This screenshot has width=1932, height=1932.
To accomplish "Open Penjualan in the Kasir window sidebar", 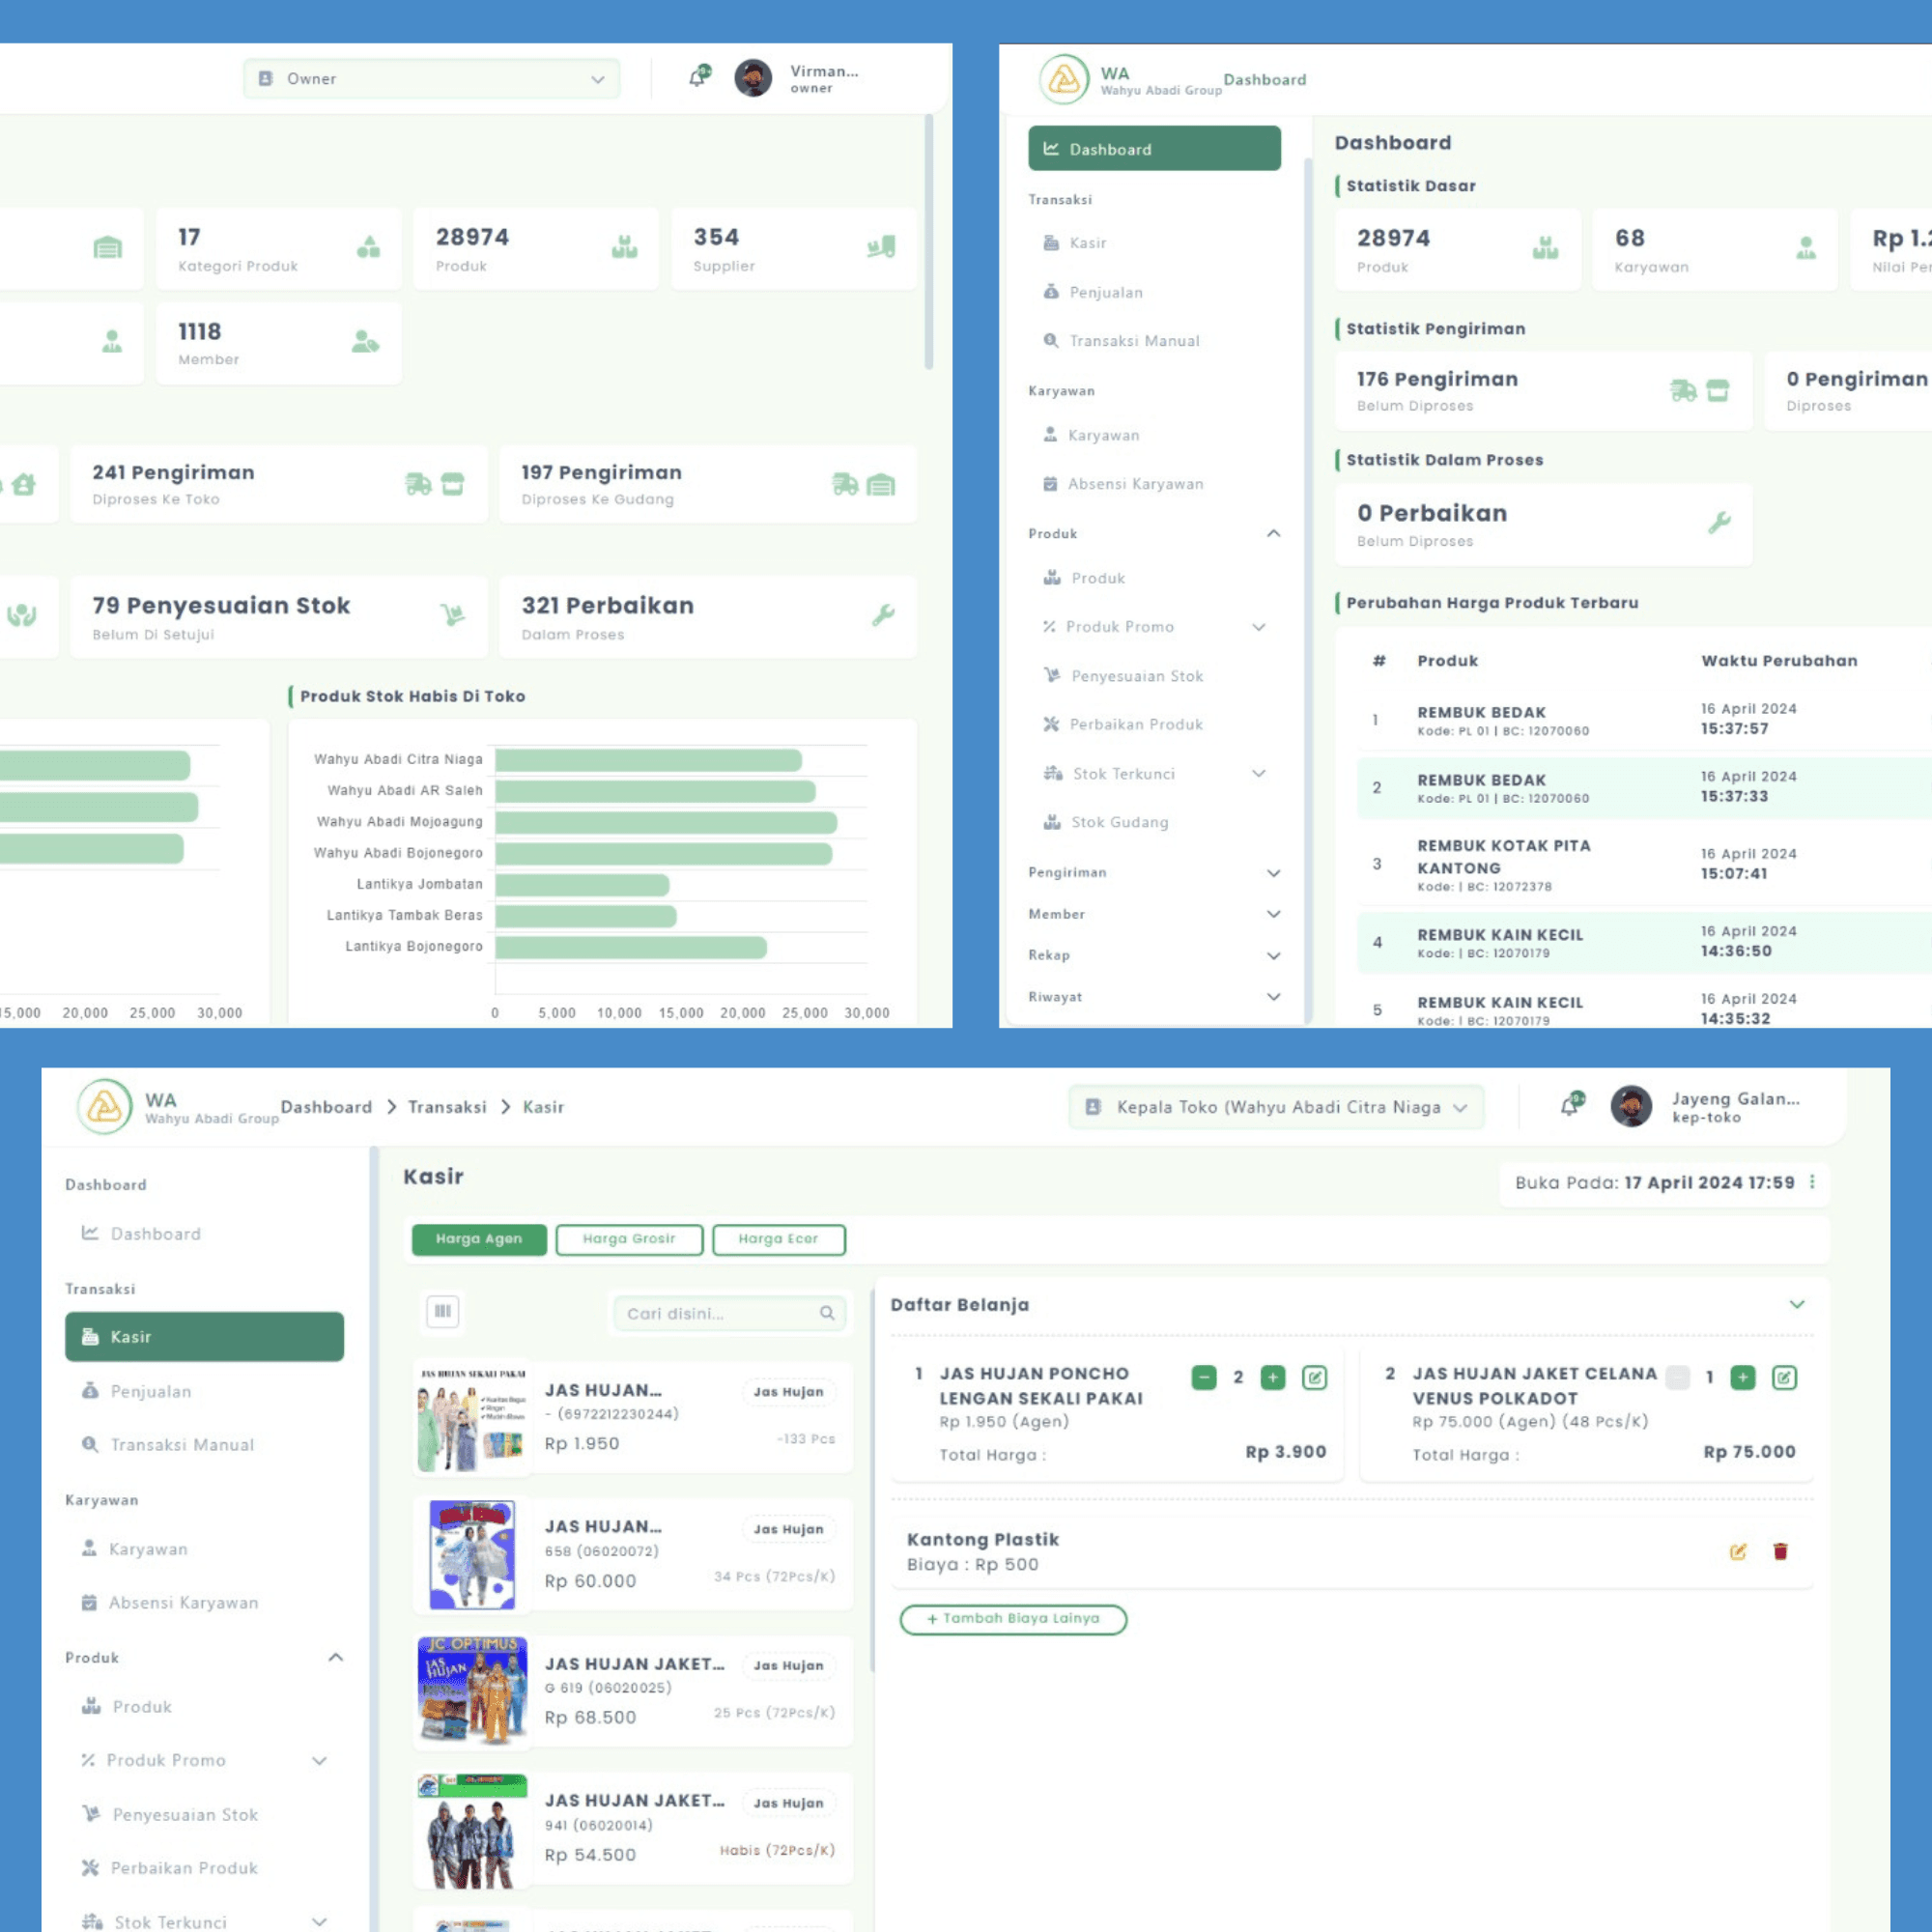I will (x=136, y=1391).
